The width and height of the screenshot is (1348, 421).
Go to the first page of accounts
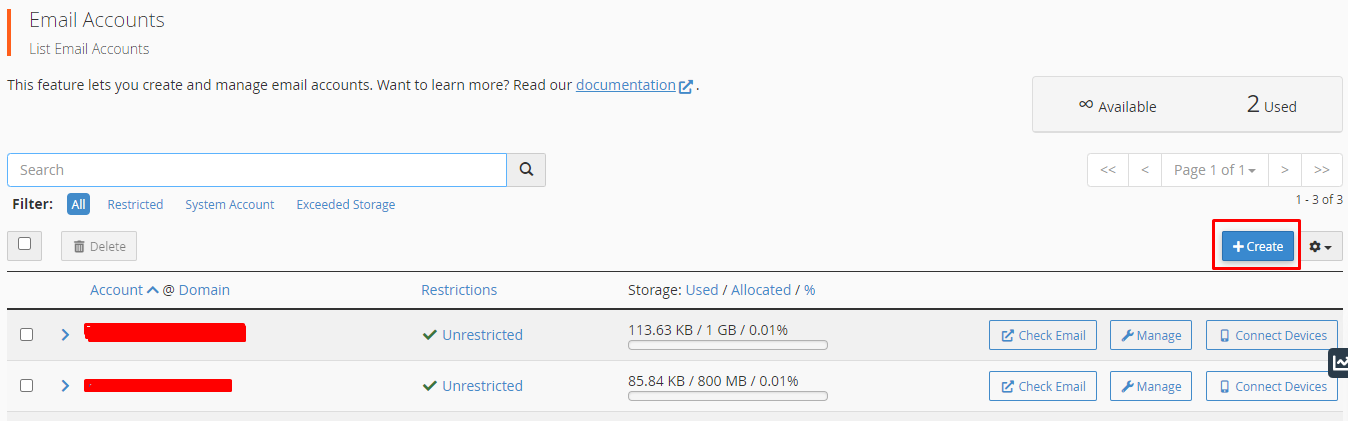pyautogui.click(x=1108, y=170)
